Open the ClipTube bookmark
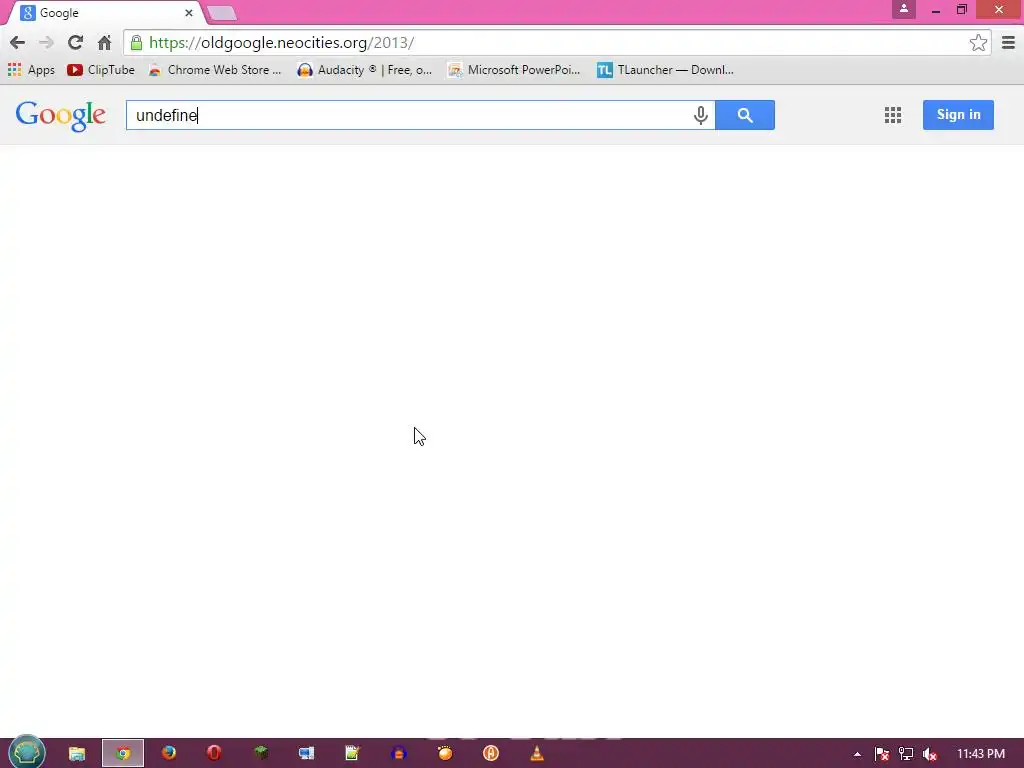The height and width of the screenshot is (768, 1024). pos(101,70)
